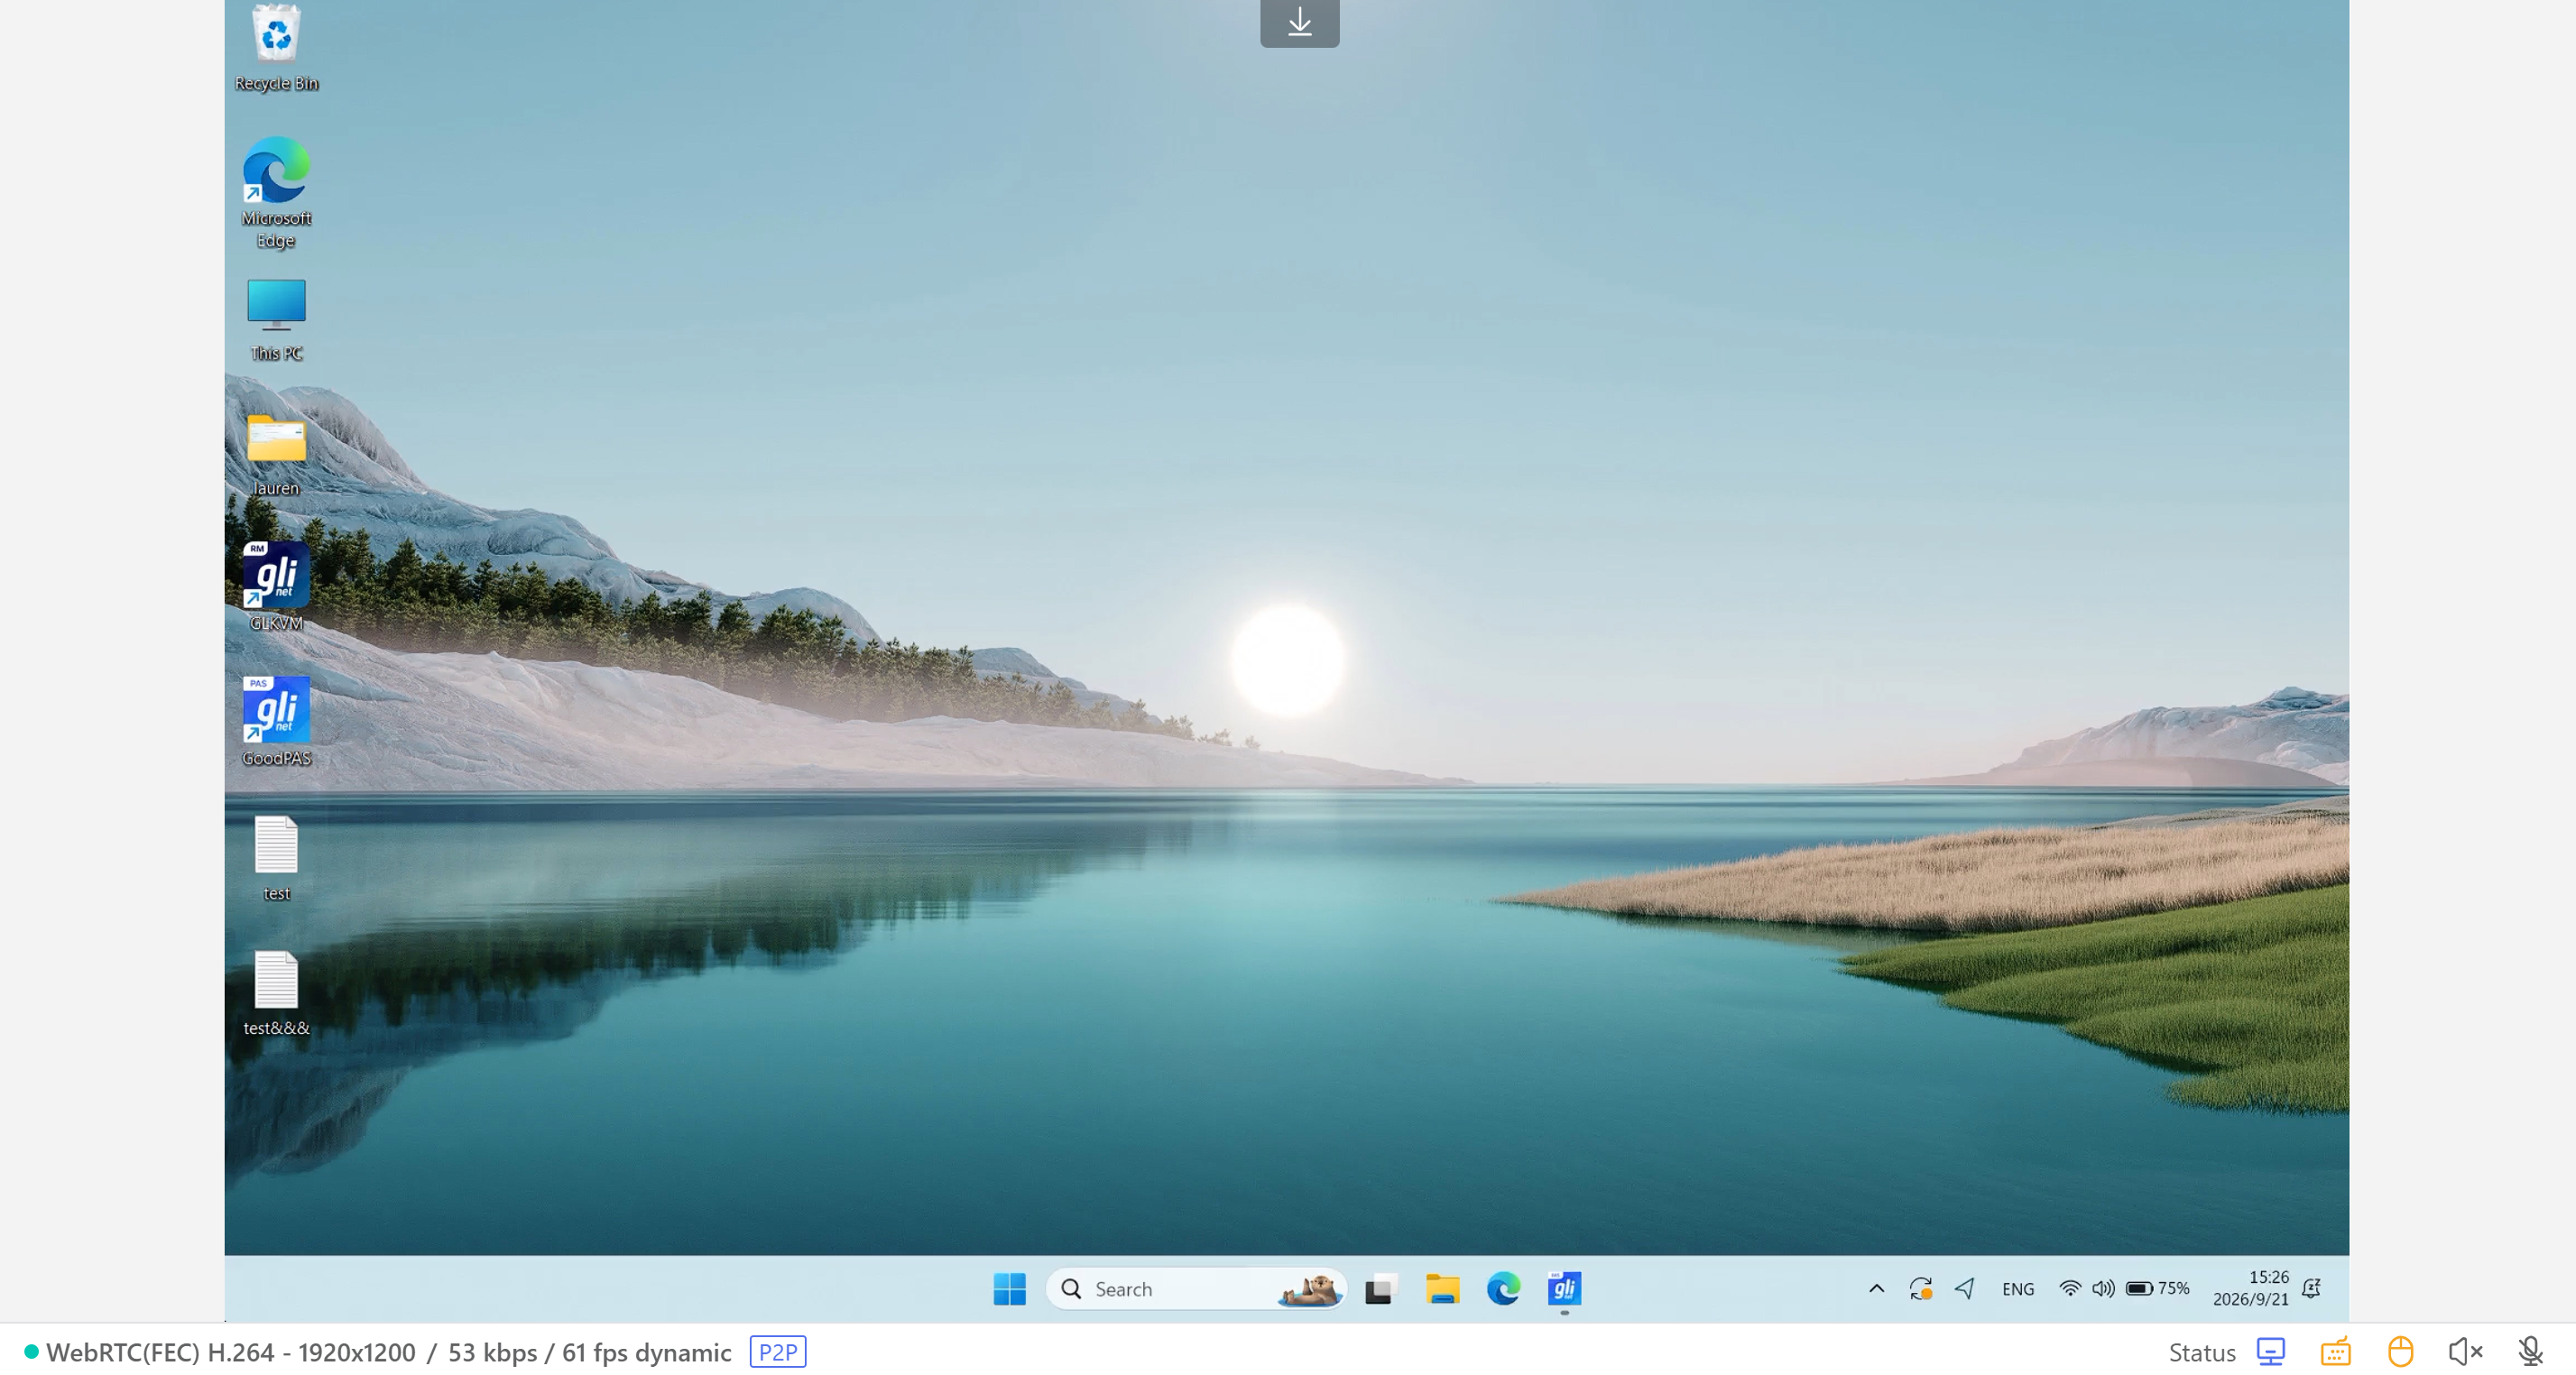Open the gli app in taskbar
The width and height of the screenshot is (2576, 1375).
pos(1564,1288)
